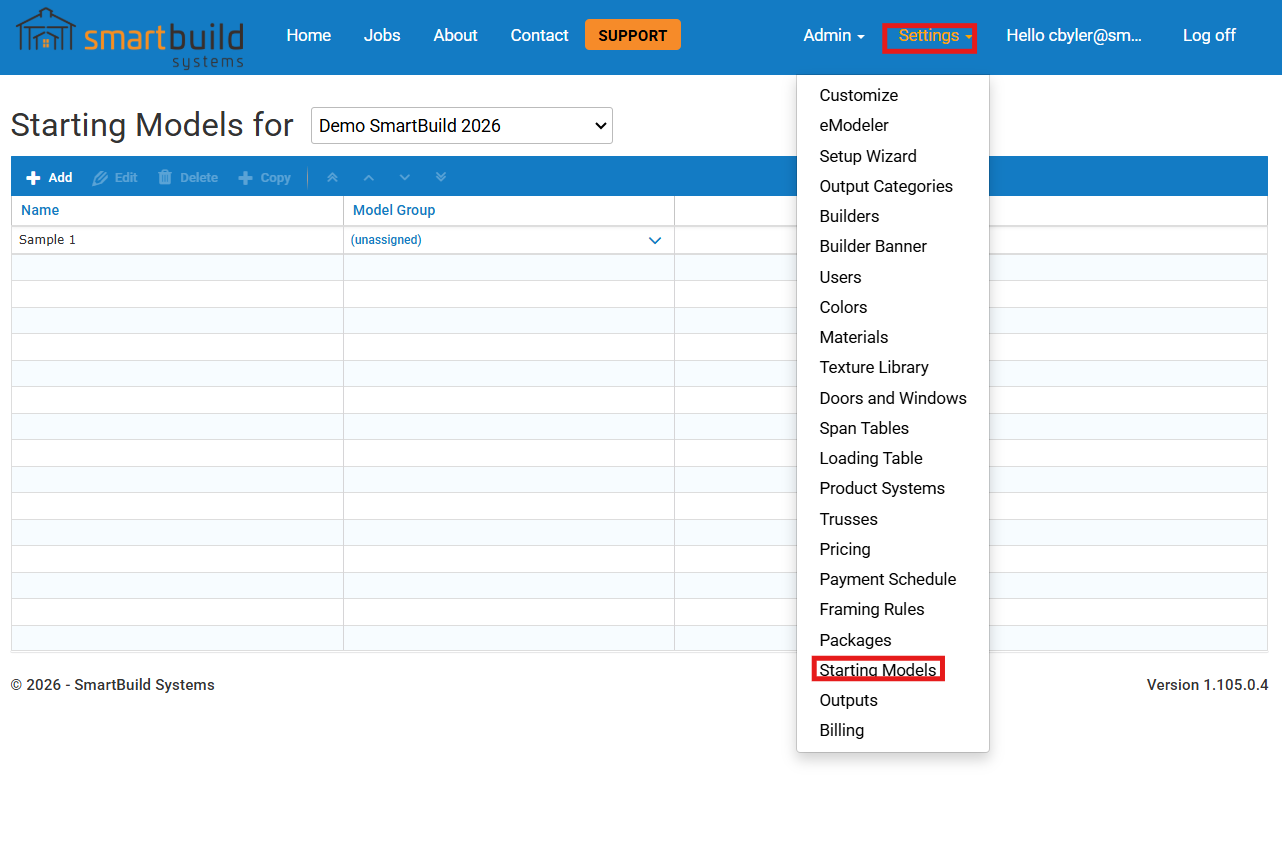Select Packages menu item
The width and height of the screenshot is (1282, 852).
855,640
